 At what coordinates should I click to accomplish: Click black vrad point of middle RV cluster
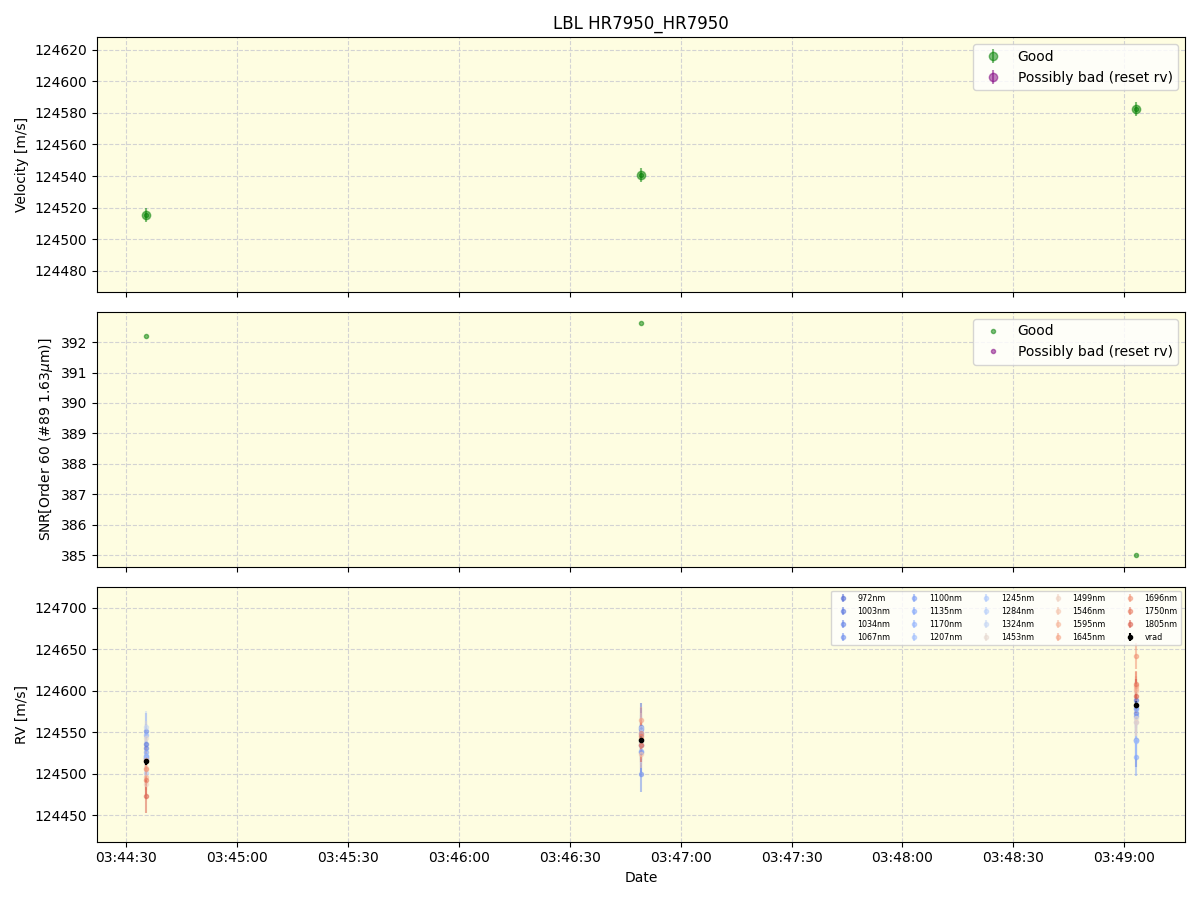[641, 740]
